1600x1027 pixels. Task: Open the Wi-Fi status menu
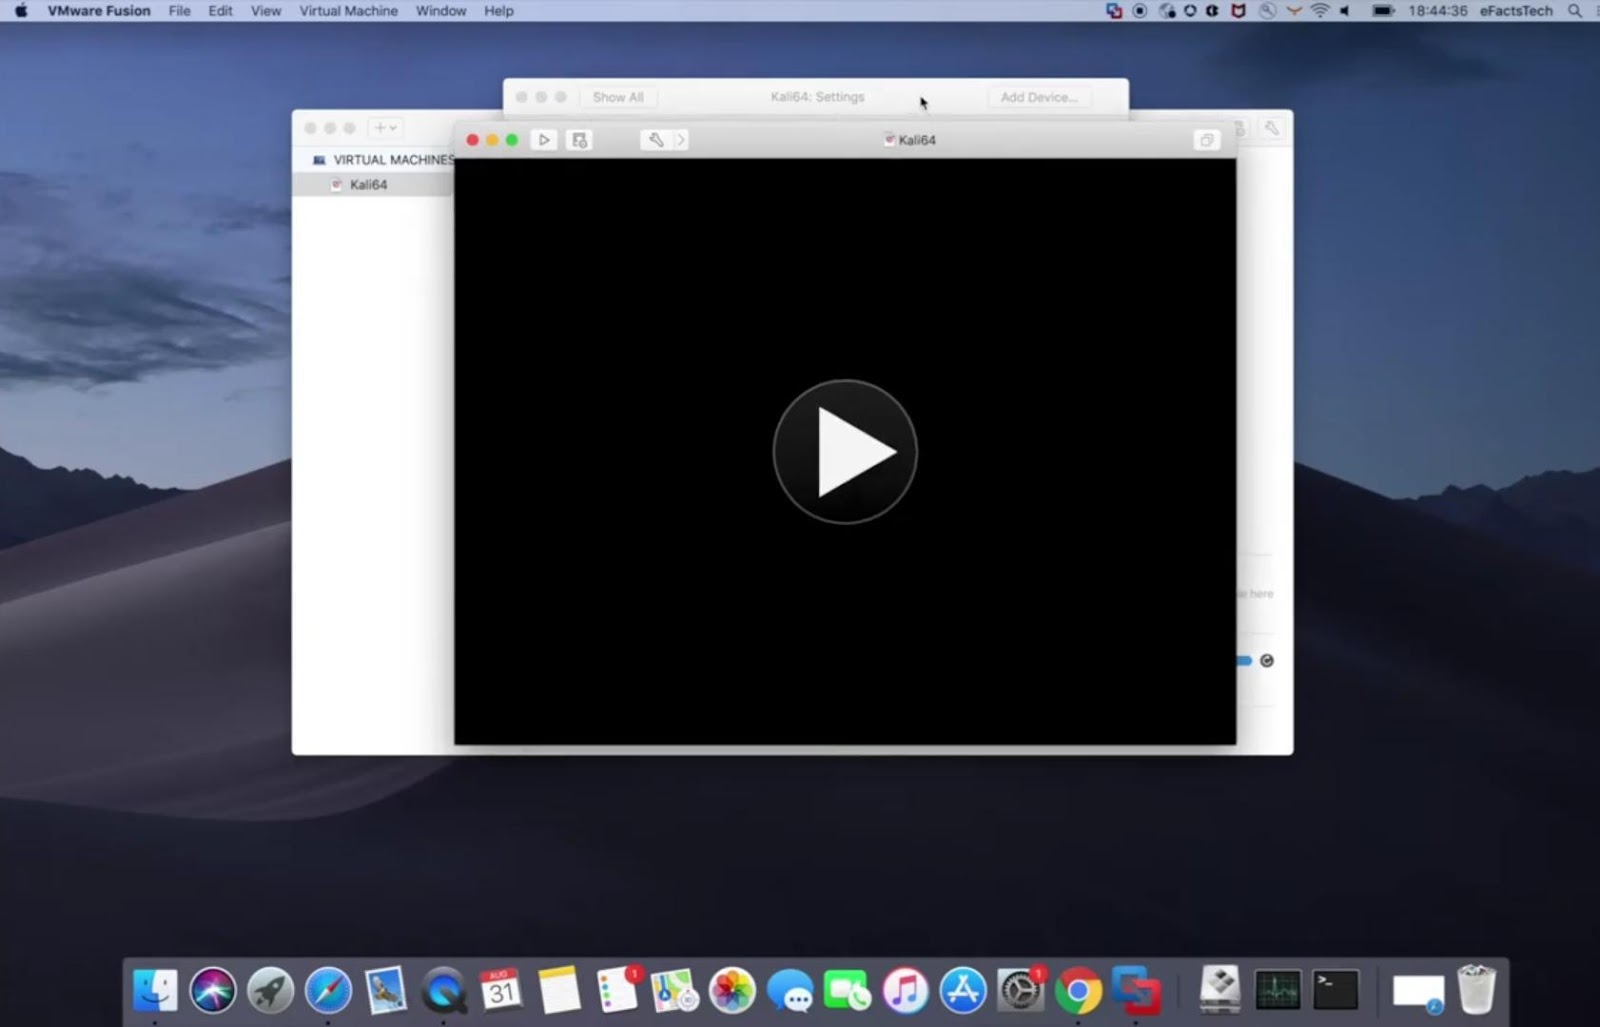click(1320, 11)
